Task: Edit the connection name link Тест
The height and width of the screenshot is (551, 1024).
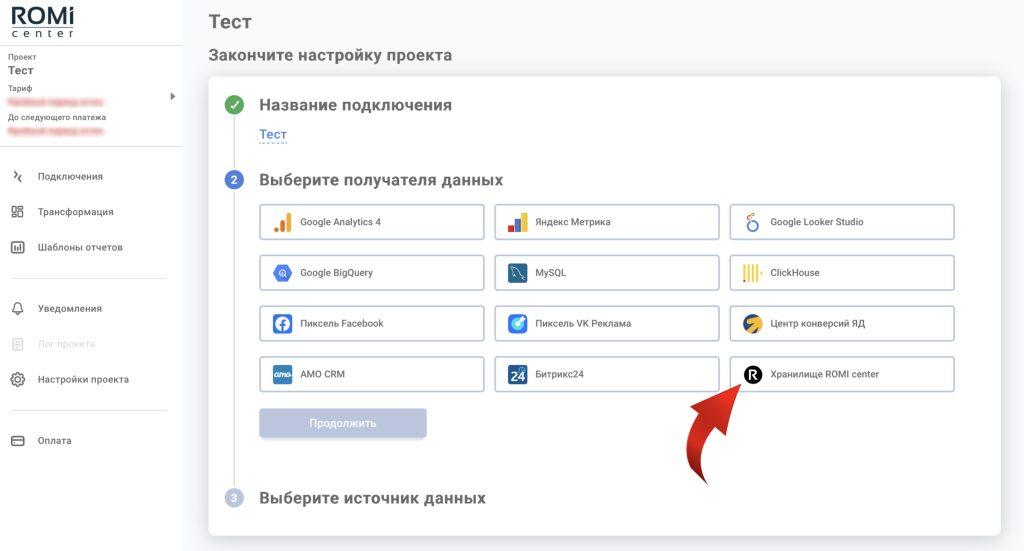Action: [273, 134]
